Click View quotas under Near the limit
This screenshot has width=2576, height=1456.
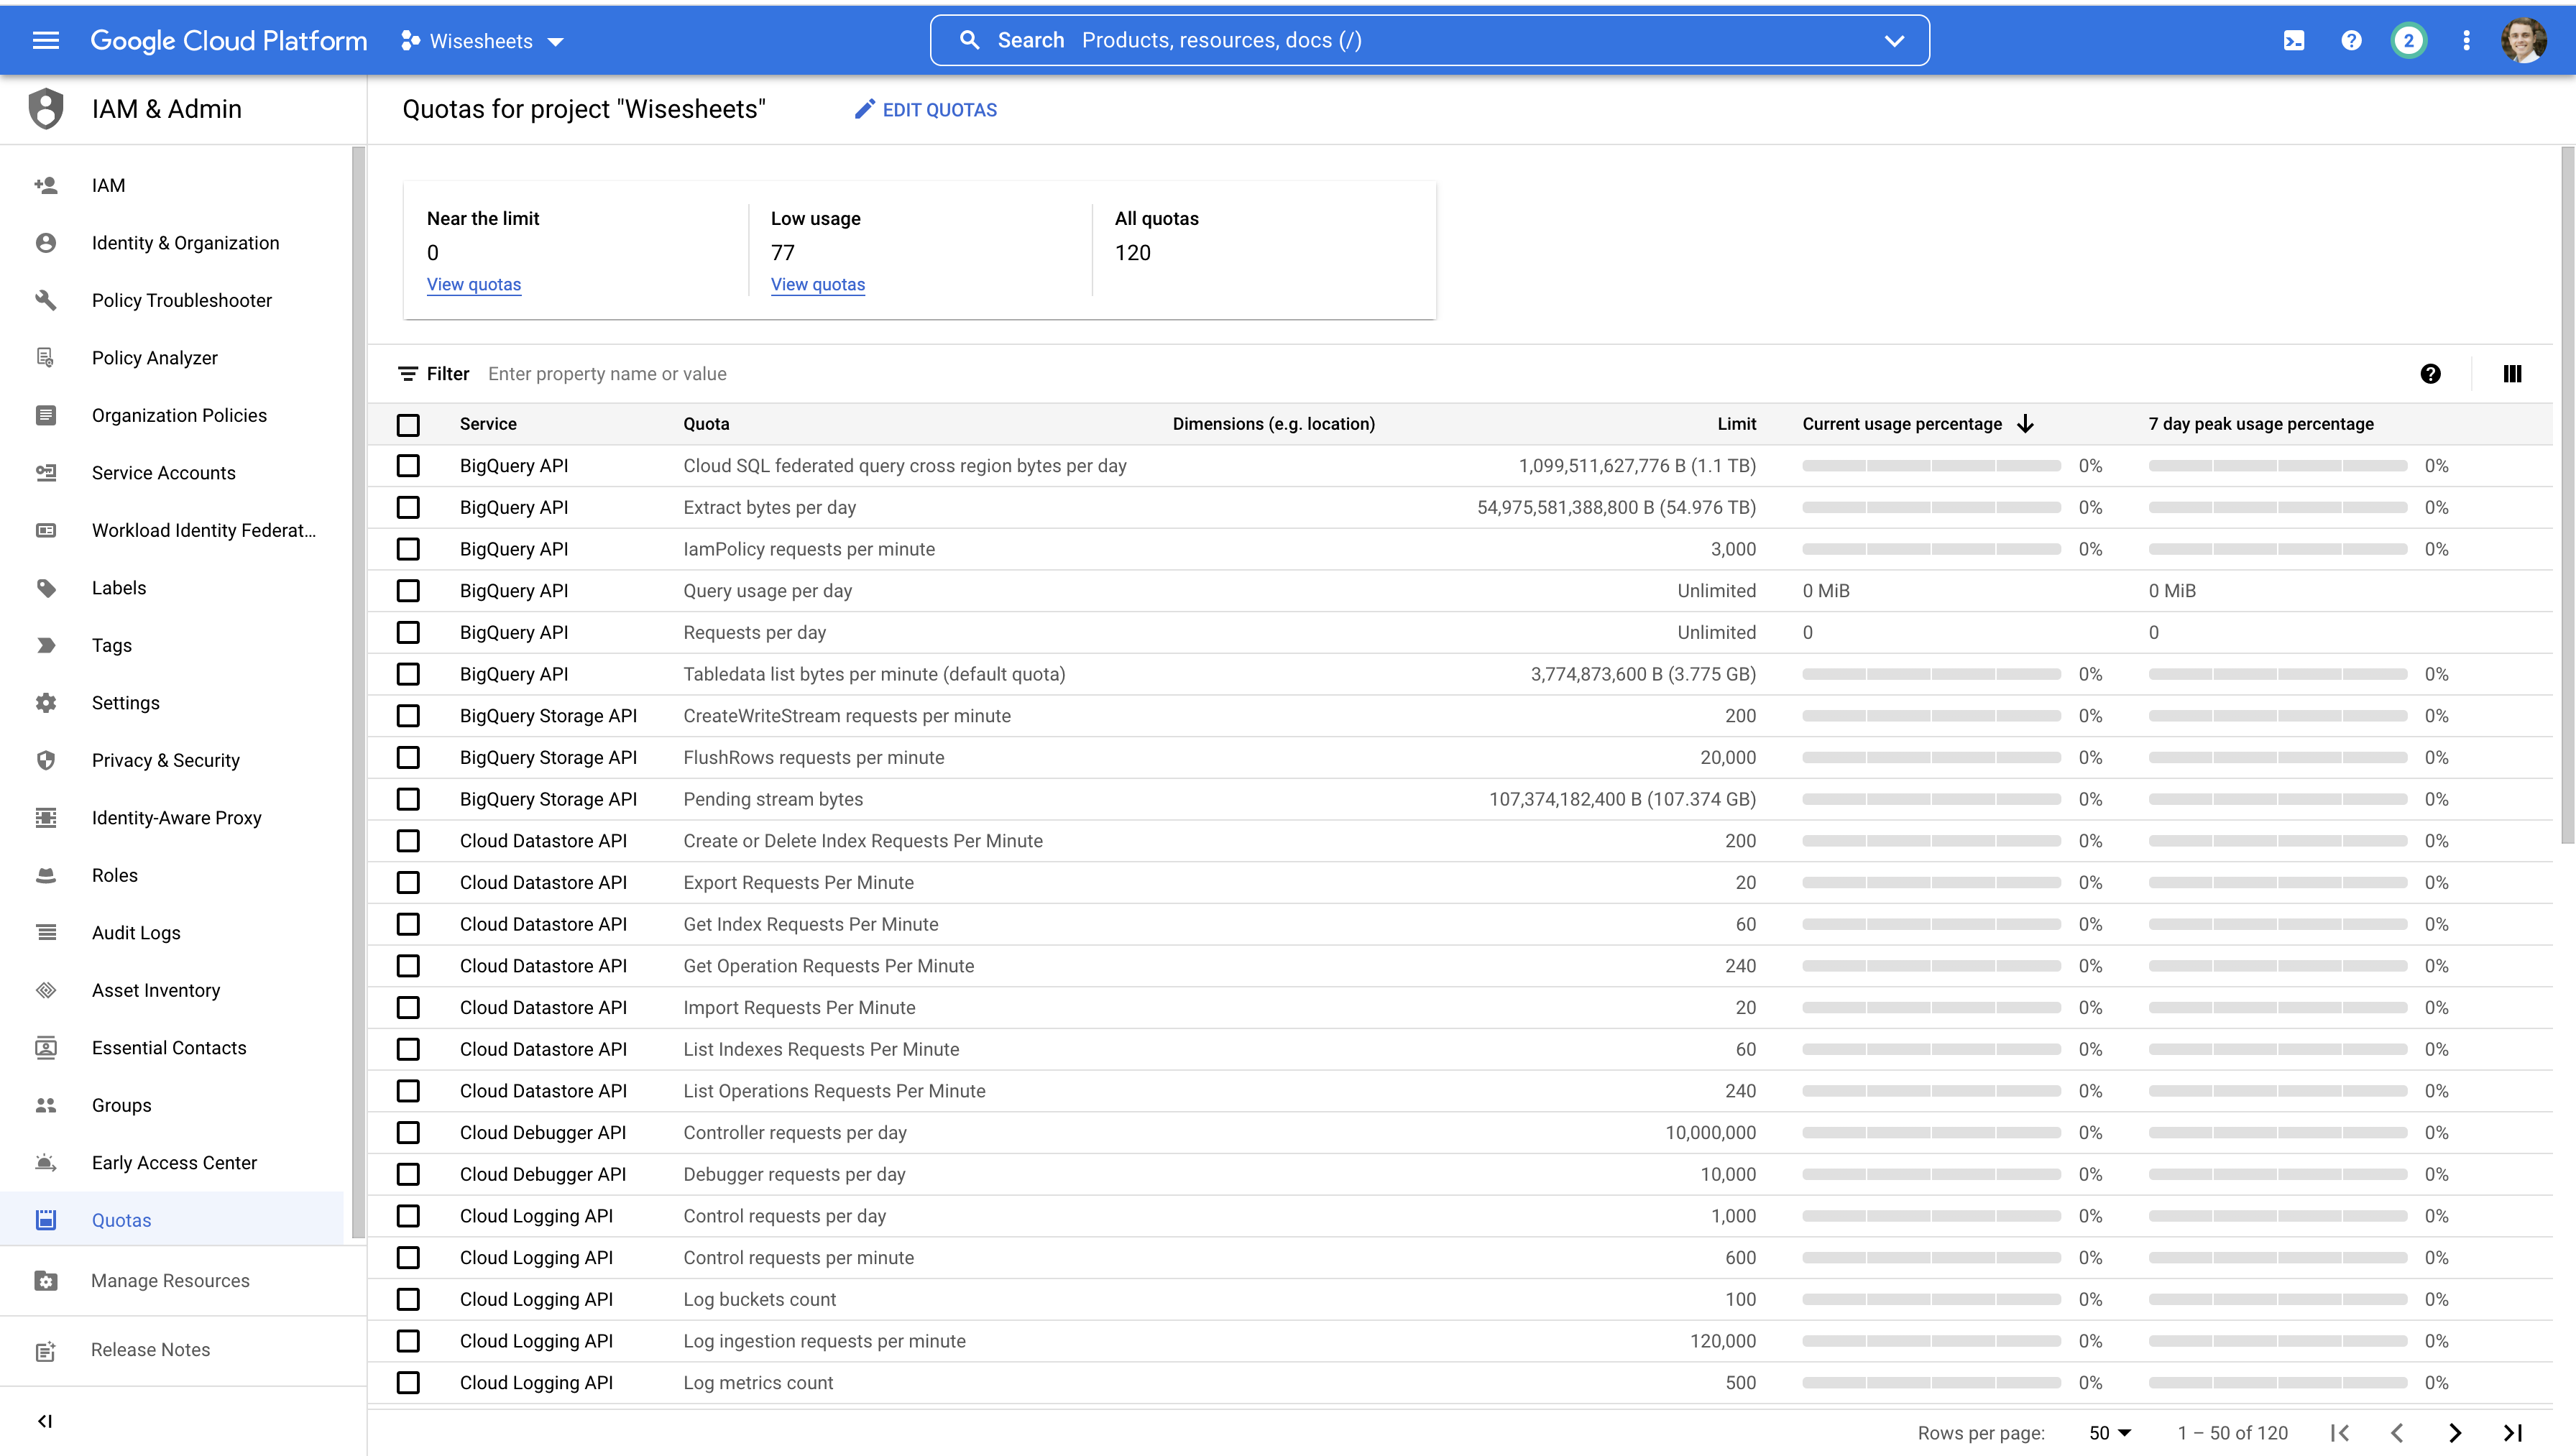(474, 284)
